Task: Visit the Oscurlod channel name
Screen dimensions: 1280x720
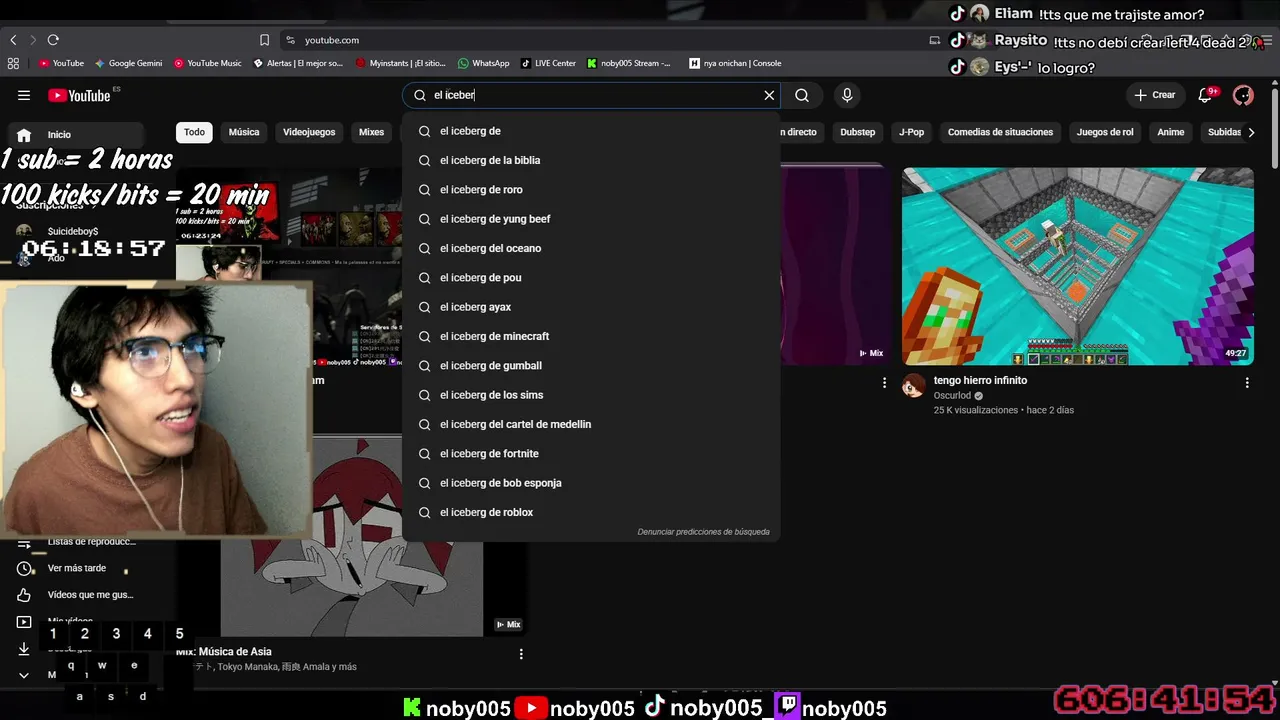Action: pyautogui.click(x=952, y=396)
